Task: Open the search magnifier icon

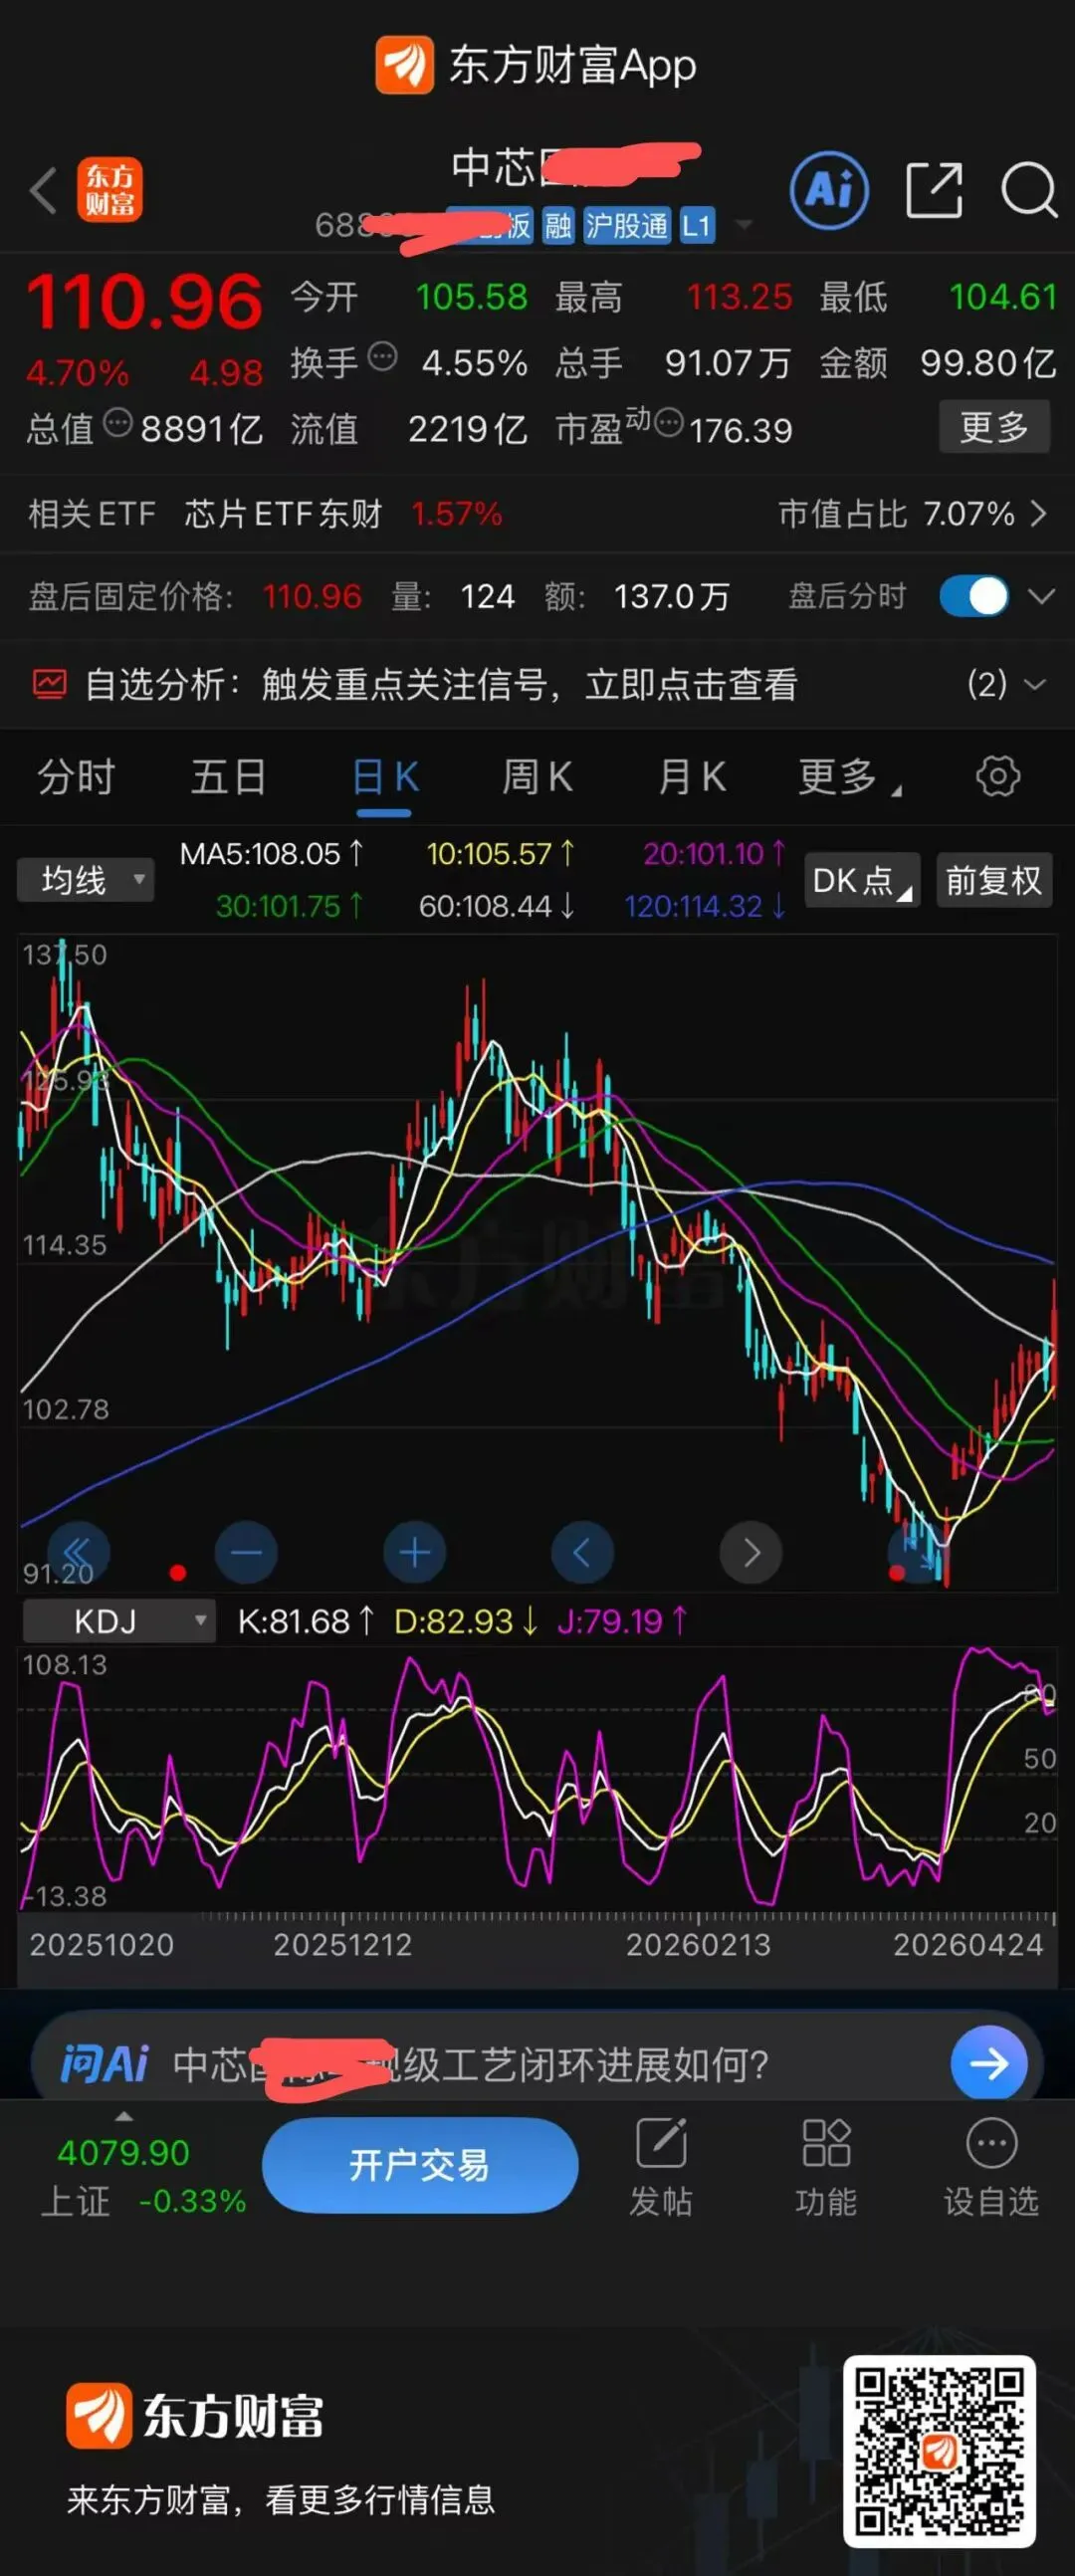Action: (1029, 189)
